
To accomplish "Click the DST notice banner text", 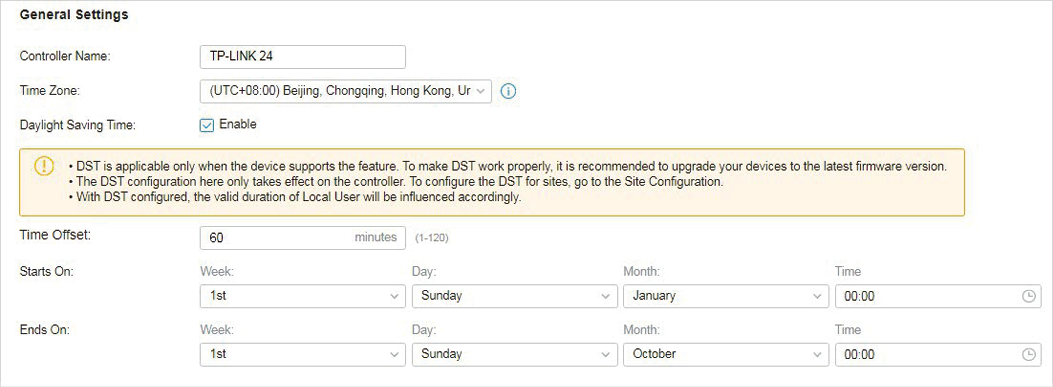I will tap(507, 182).
